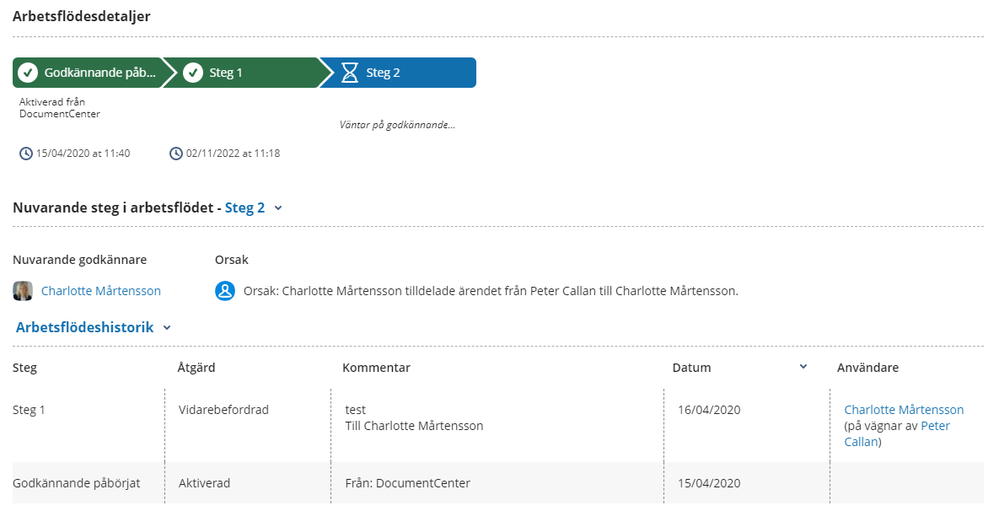This screenshot has height=517, width=999.
Task: Toggle sort order arrow on Datum column
Action: click(803, 367)
